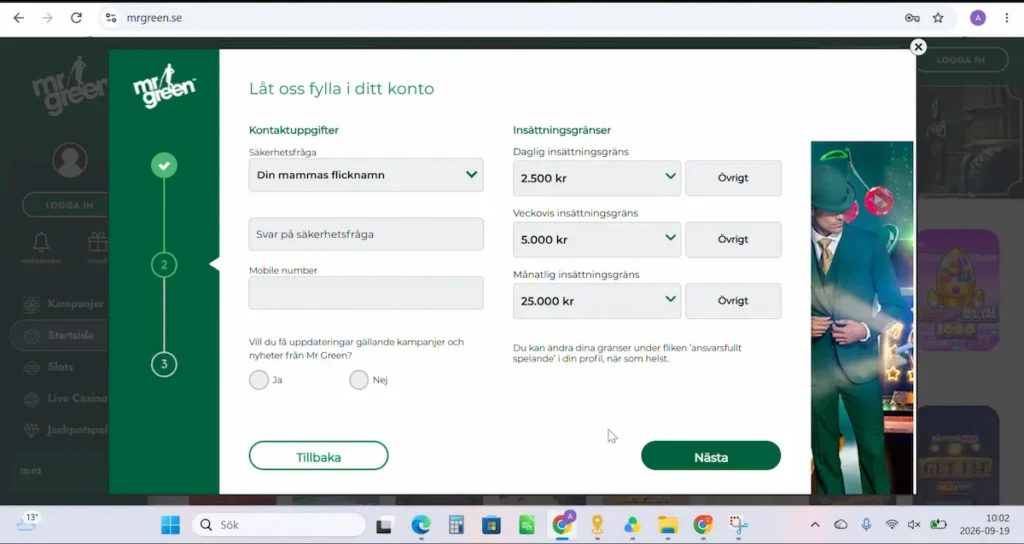Screen dimensions: 1024x544
Task: Focus the Mobile number input field
Action: (366, 293)
